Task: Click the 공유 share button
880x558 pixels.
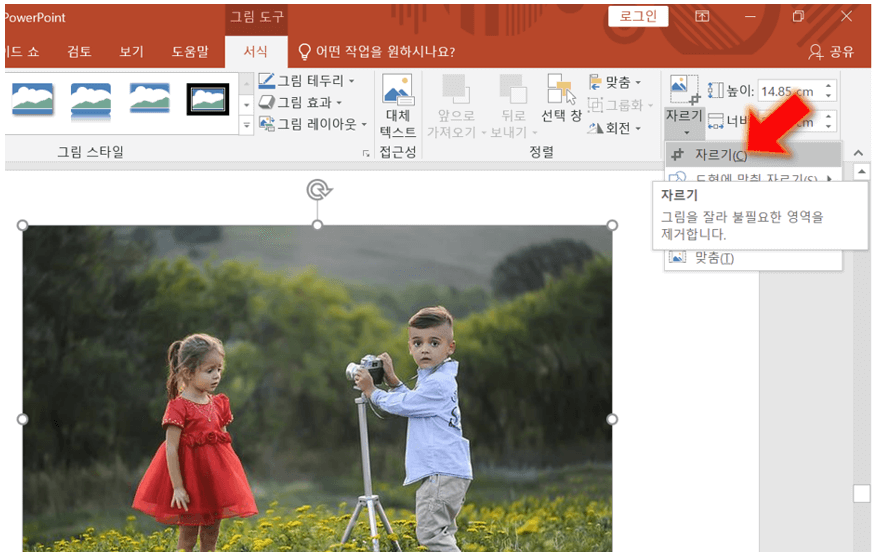Action: pyautogui.click(x=831, y=52)
